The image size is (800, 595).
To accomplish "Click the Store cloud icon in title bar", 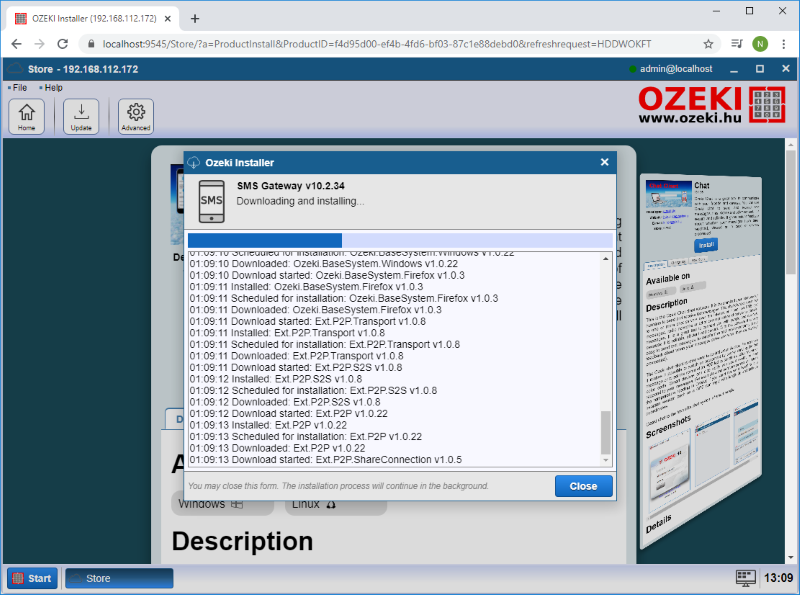I will [15, 69].
